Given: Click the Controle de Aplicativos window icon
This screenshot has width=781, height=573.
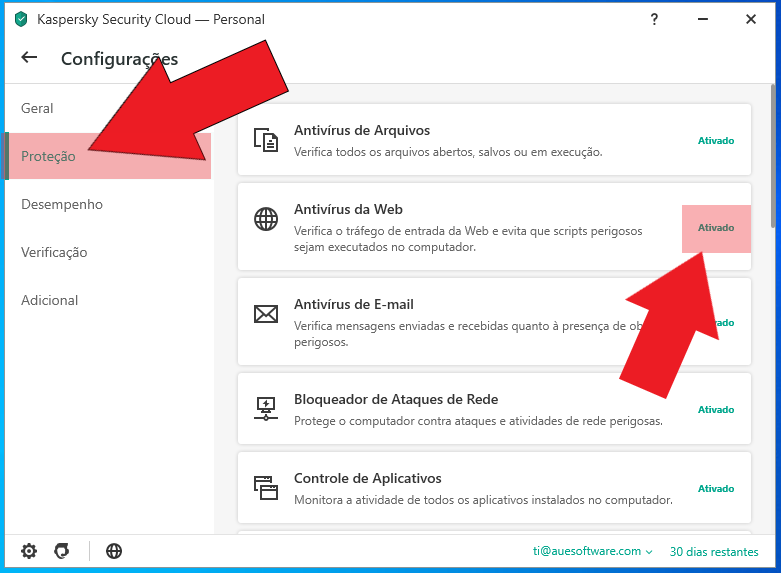Looking at the screenshot, I should [x=265, y=488].
